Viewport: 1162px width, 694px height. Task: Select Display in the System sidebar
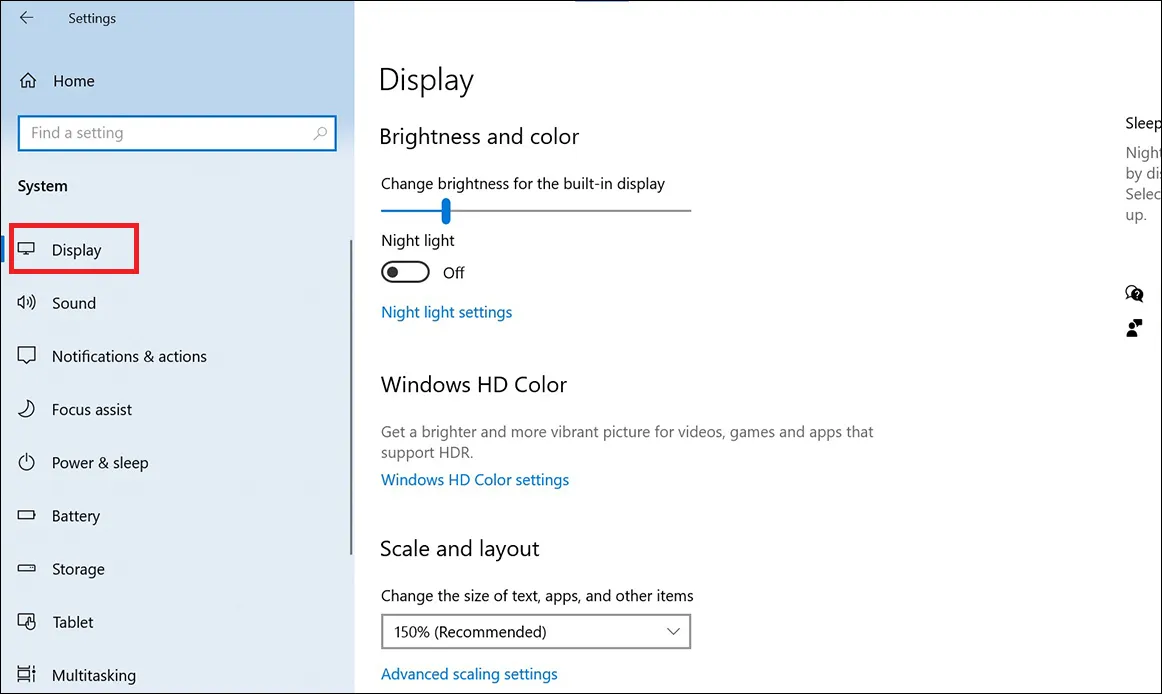(x=74, y=248)
